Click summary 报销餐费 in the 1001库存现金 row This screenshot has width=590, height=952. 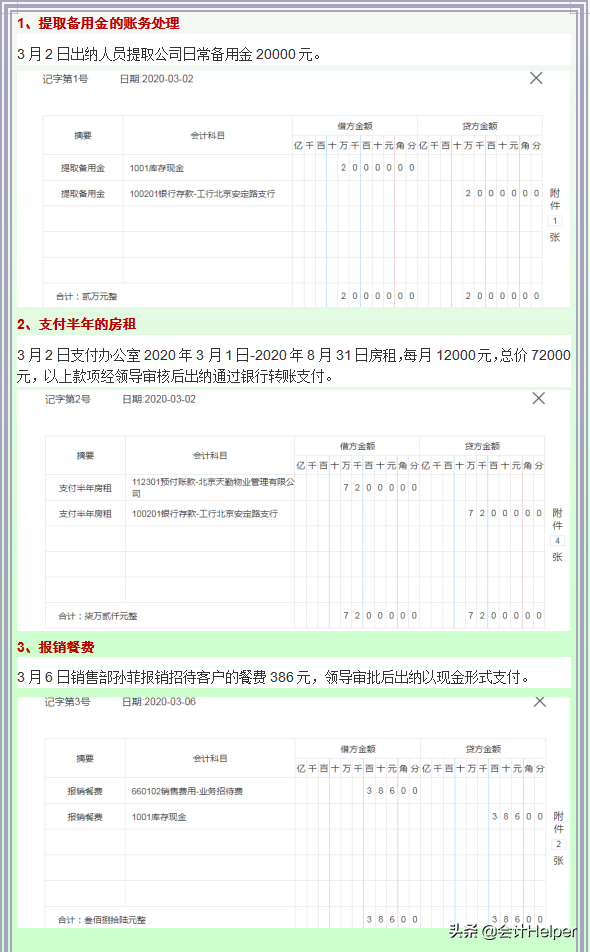(85, 817)
